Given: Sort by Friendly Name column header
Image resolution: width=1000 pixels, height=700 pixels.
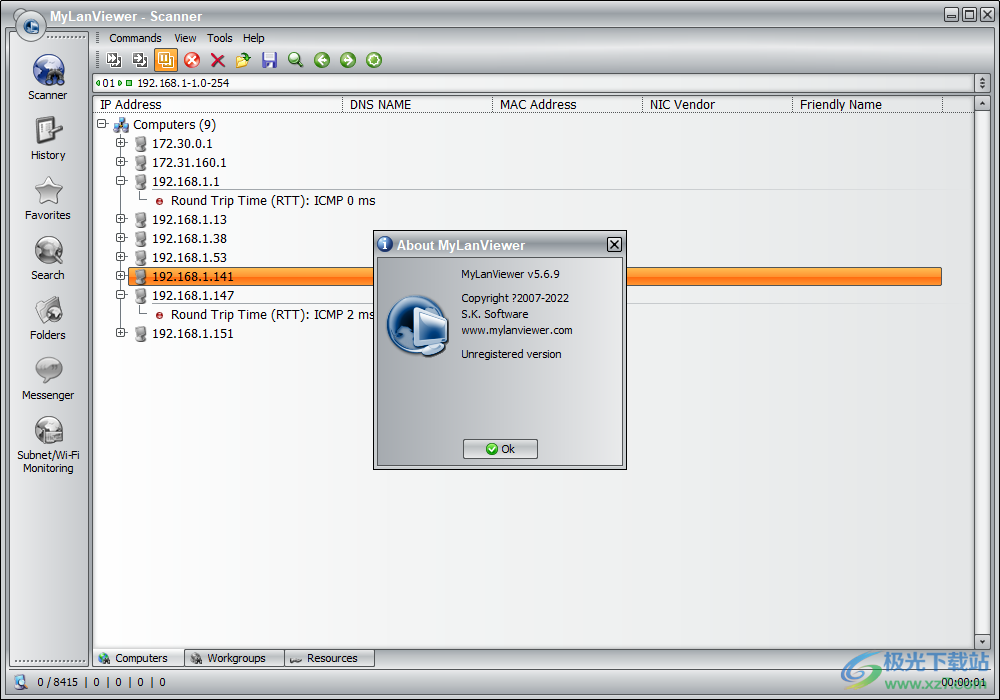Looking at the screenshot, I should 867,105.
